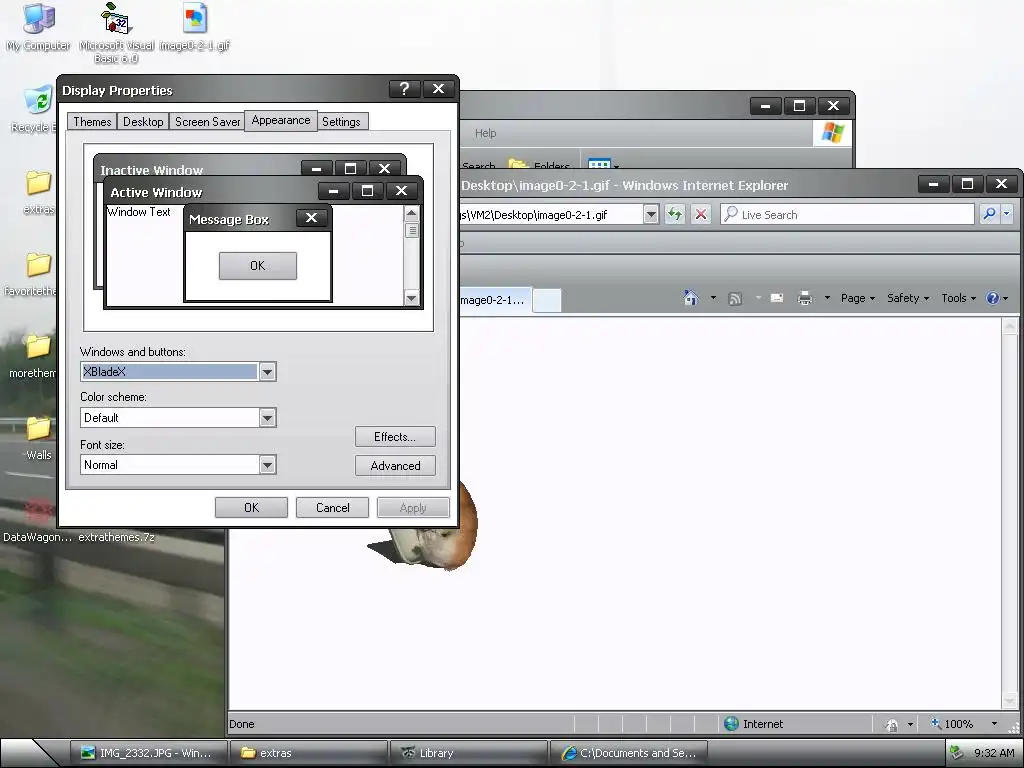Click the Views icon in Explorer window

599,163
